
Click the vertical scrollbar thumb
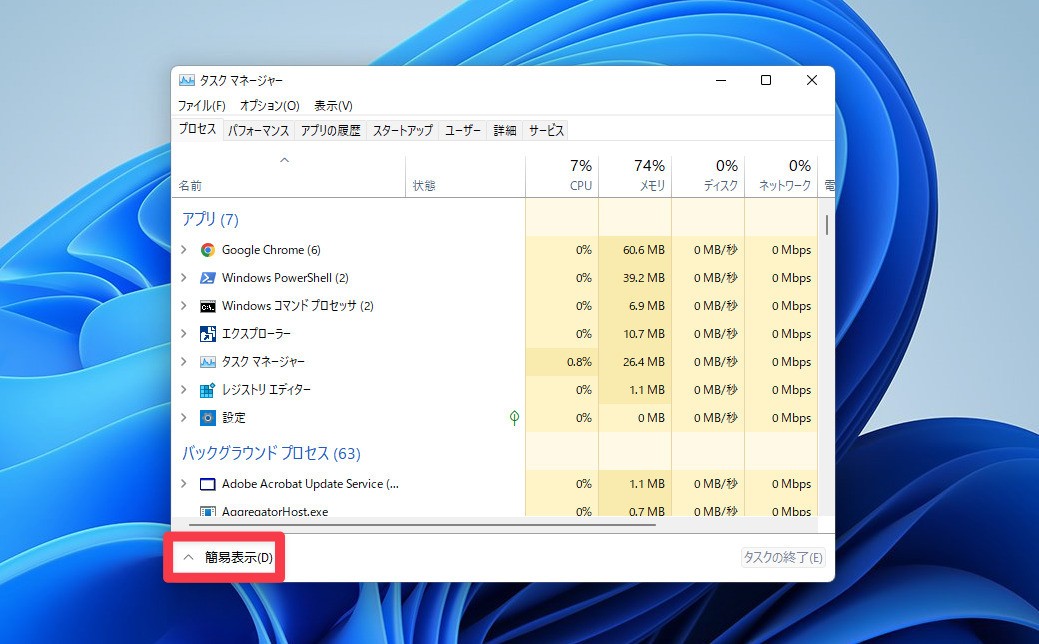coord(827,224)
